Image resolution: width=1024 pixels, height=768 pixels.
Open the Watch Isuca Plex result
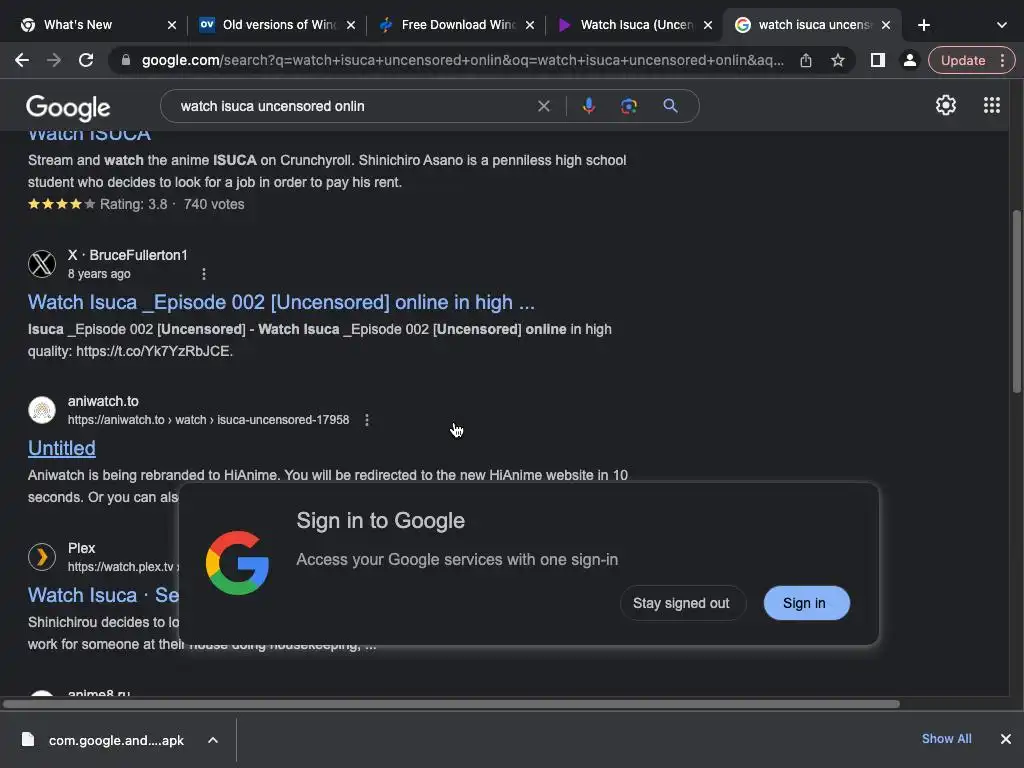(x=103, y=595)
